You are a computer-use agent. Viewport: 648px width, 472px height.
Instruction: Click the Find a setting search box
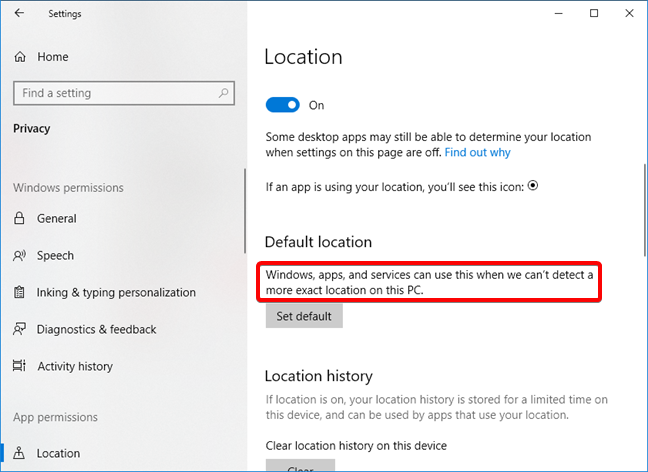coord(124,93)
